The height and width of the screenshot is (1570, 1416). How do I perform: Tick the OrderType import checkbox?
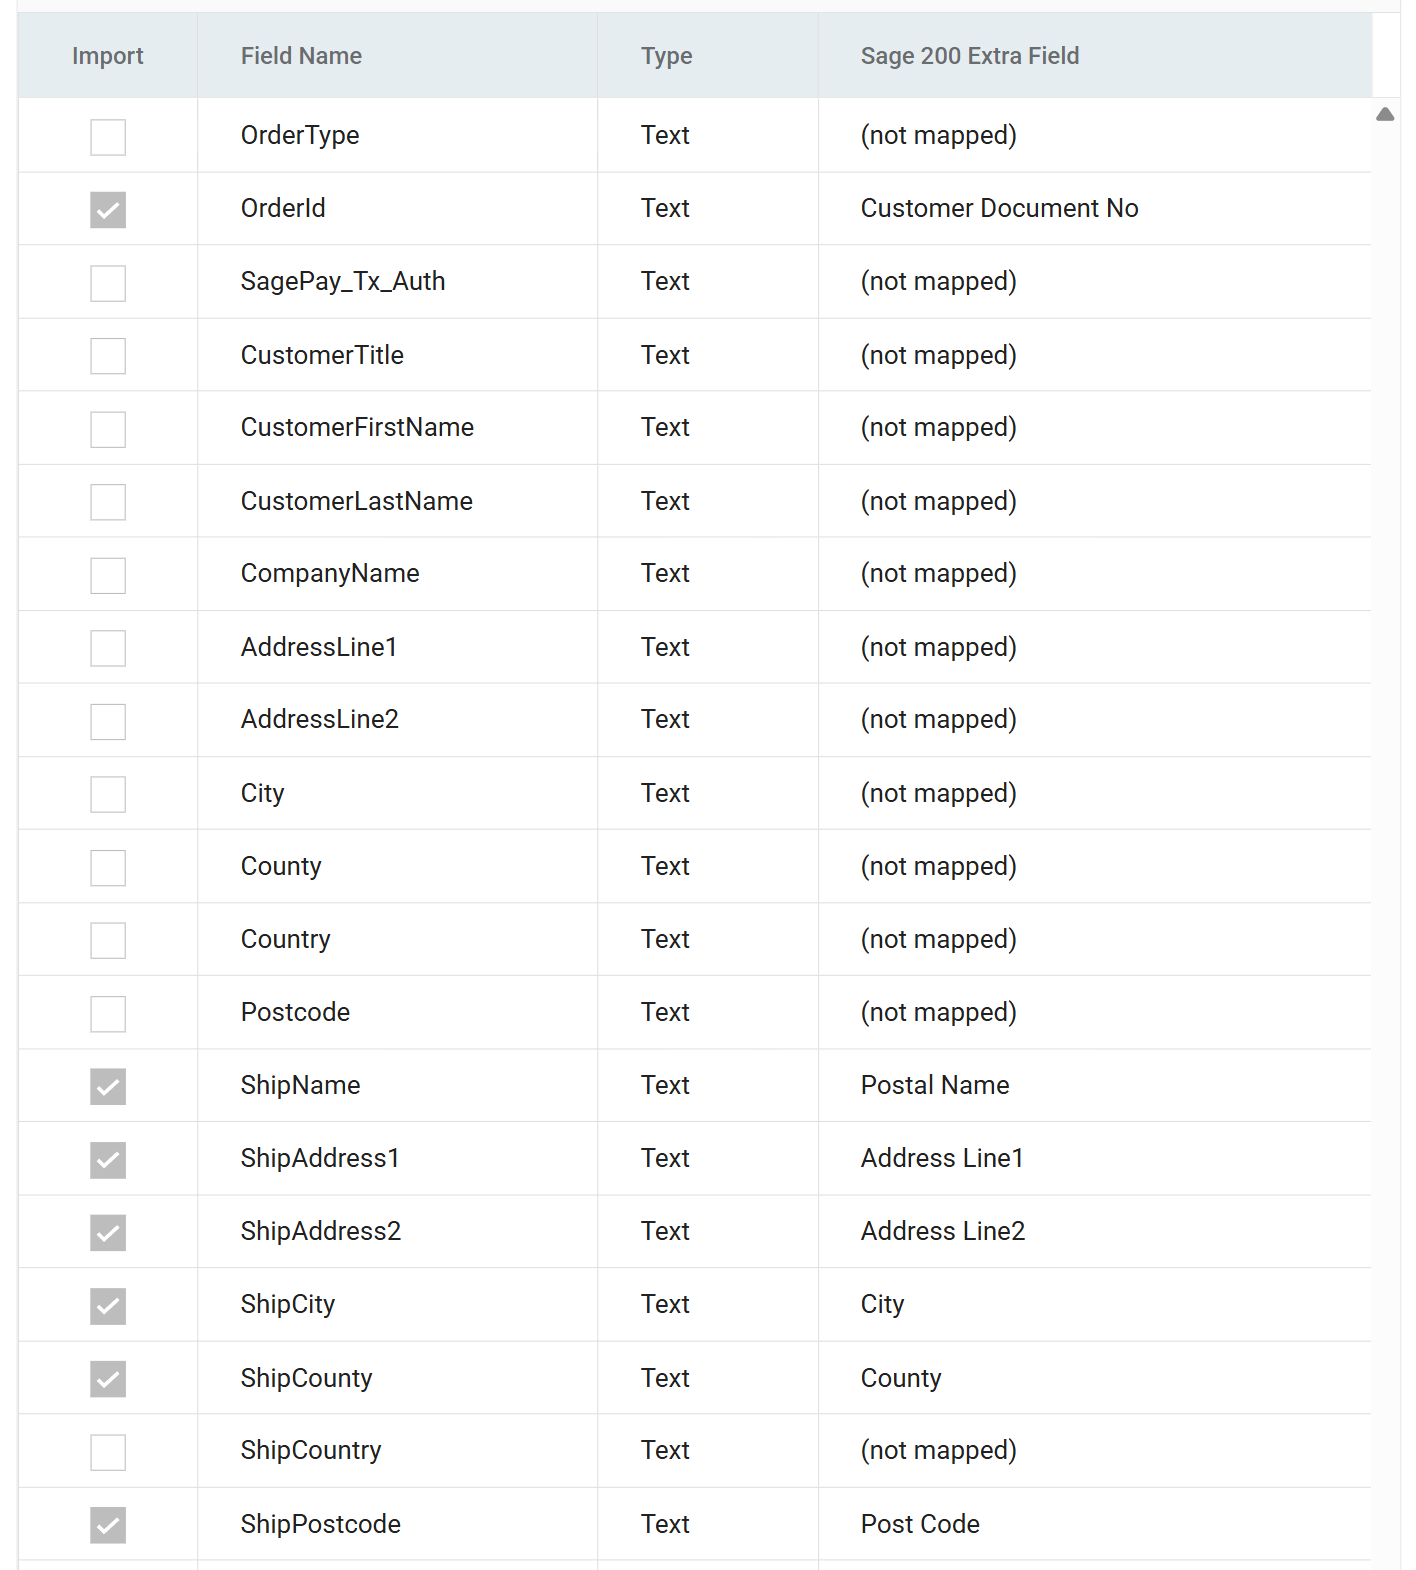click(108, 137)
